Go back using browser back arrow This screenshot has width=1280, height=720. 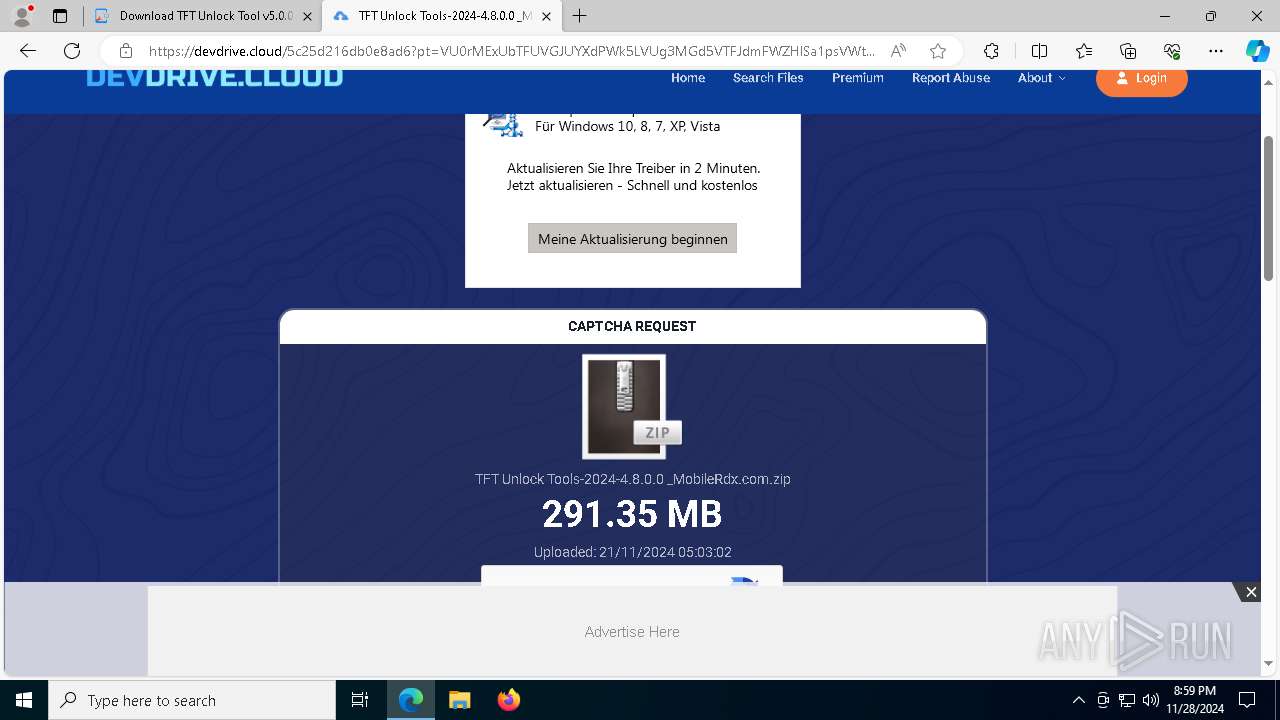[x=28, y=51]
